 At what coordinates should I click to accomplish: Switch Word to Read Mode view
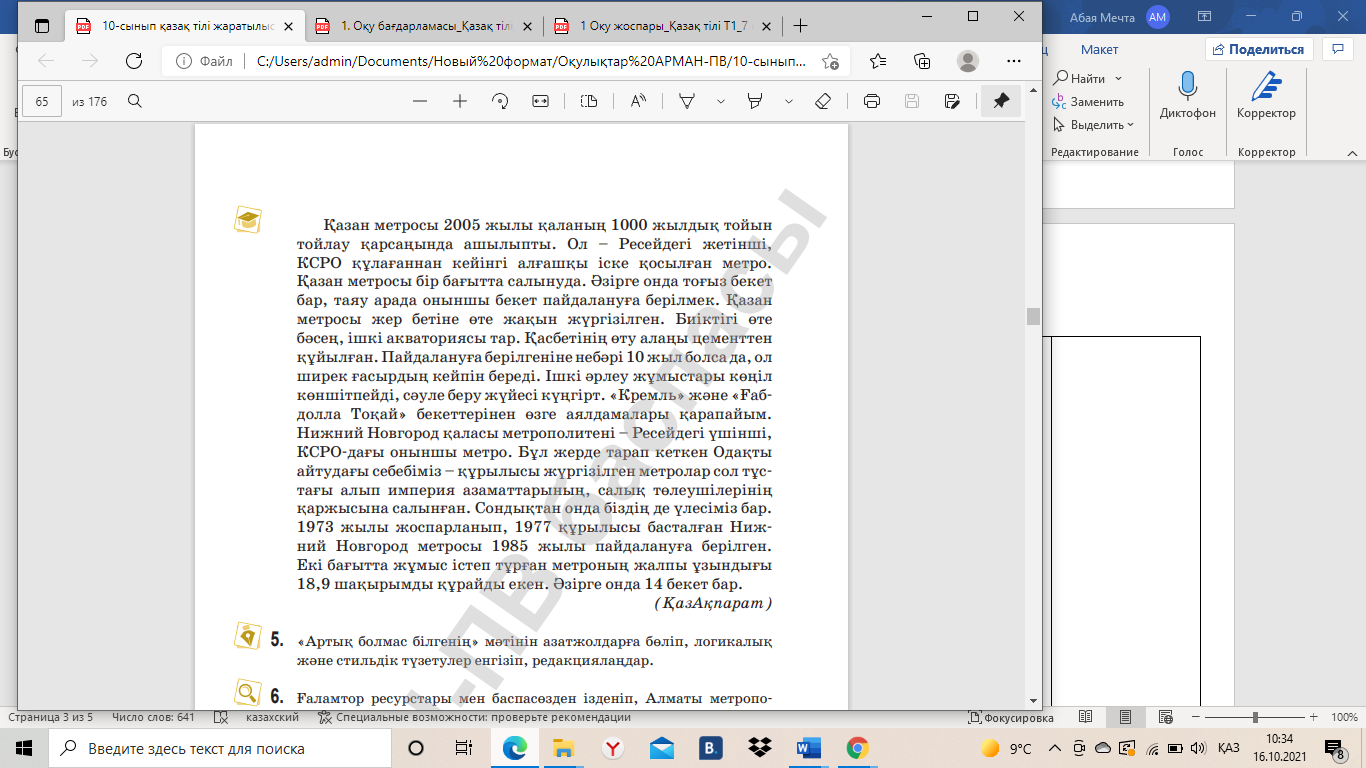(1085, 717)
